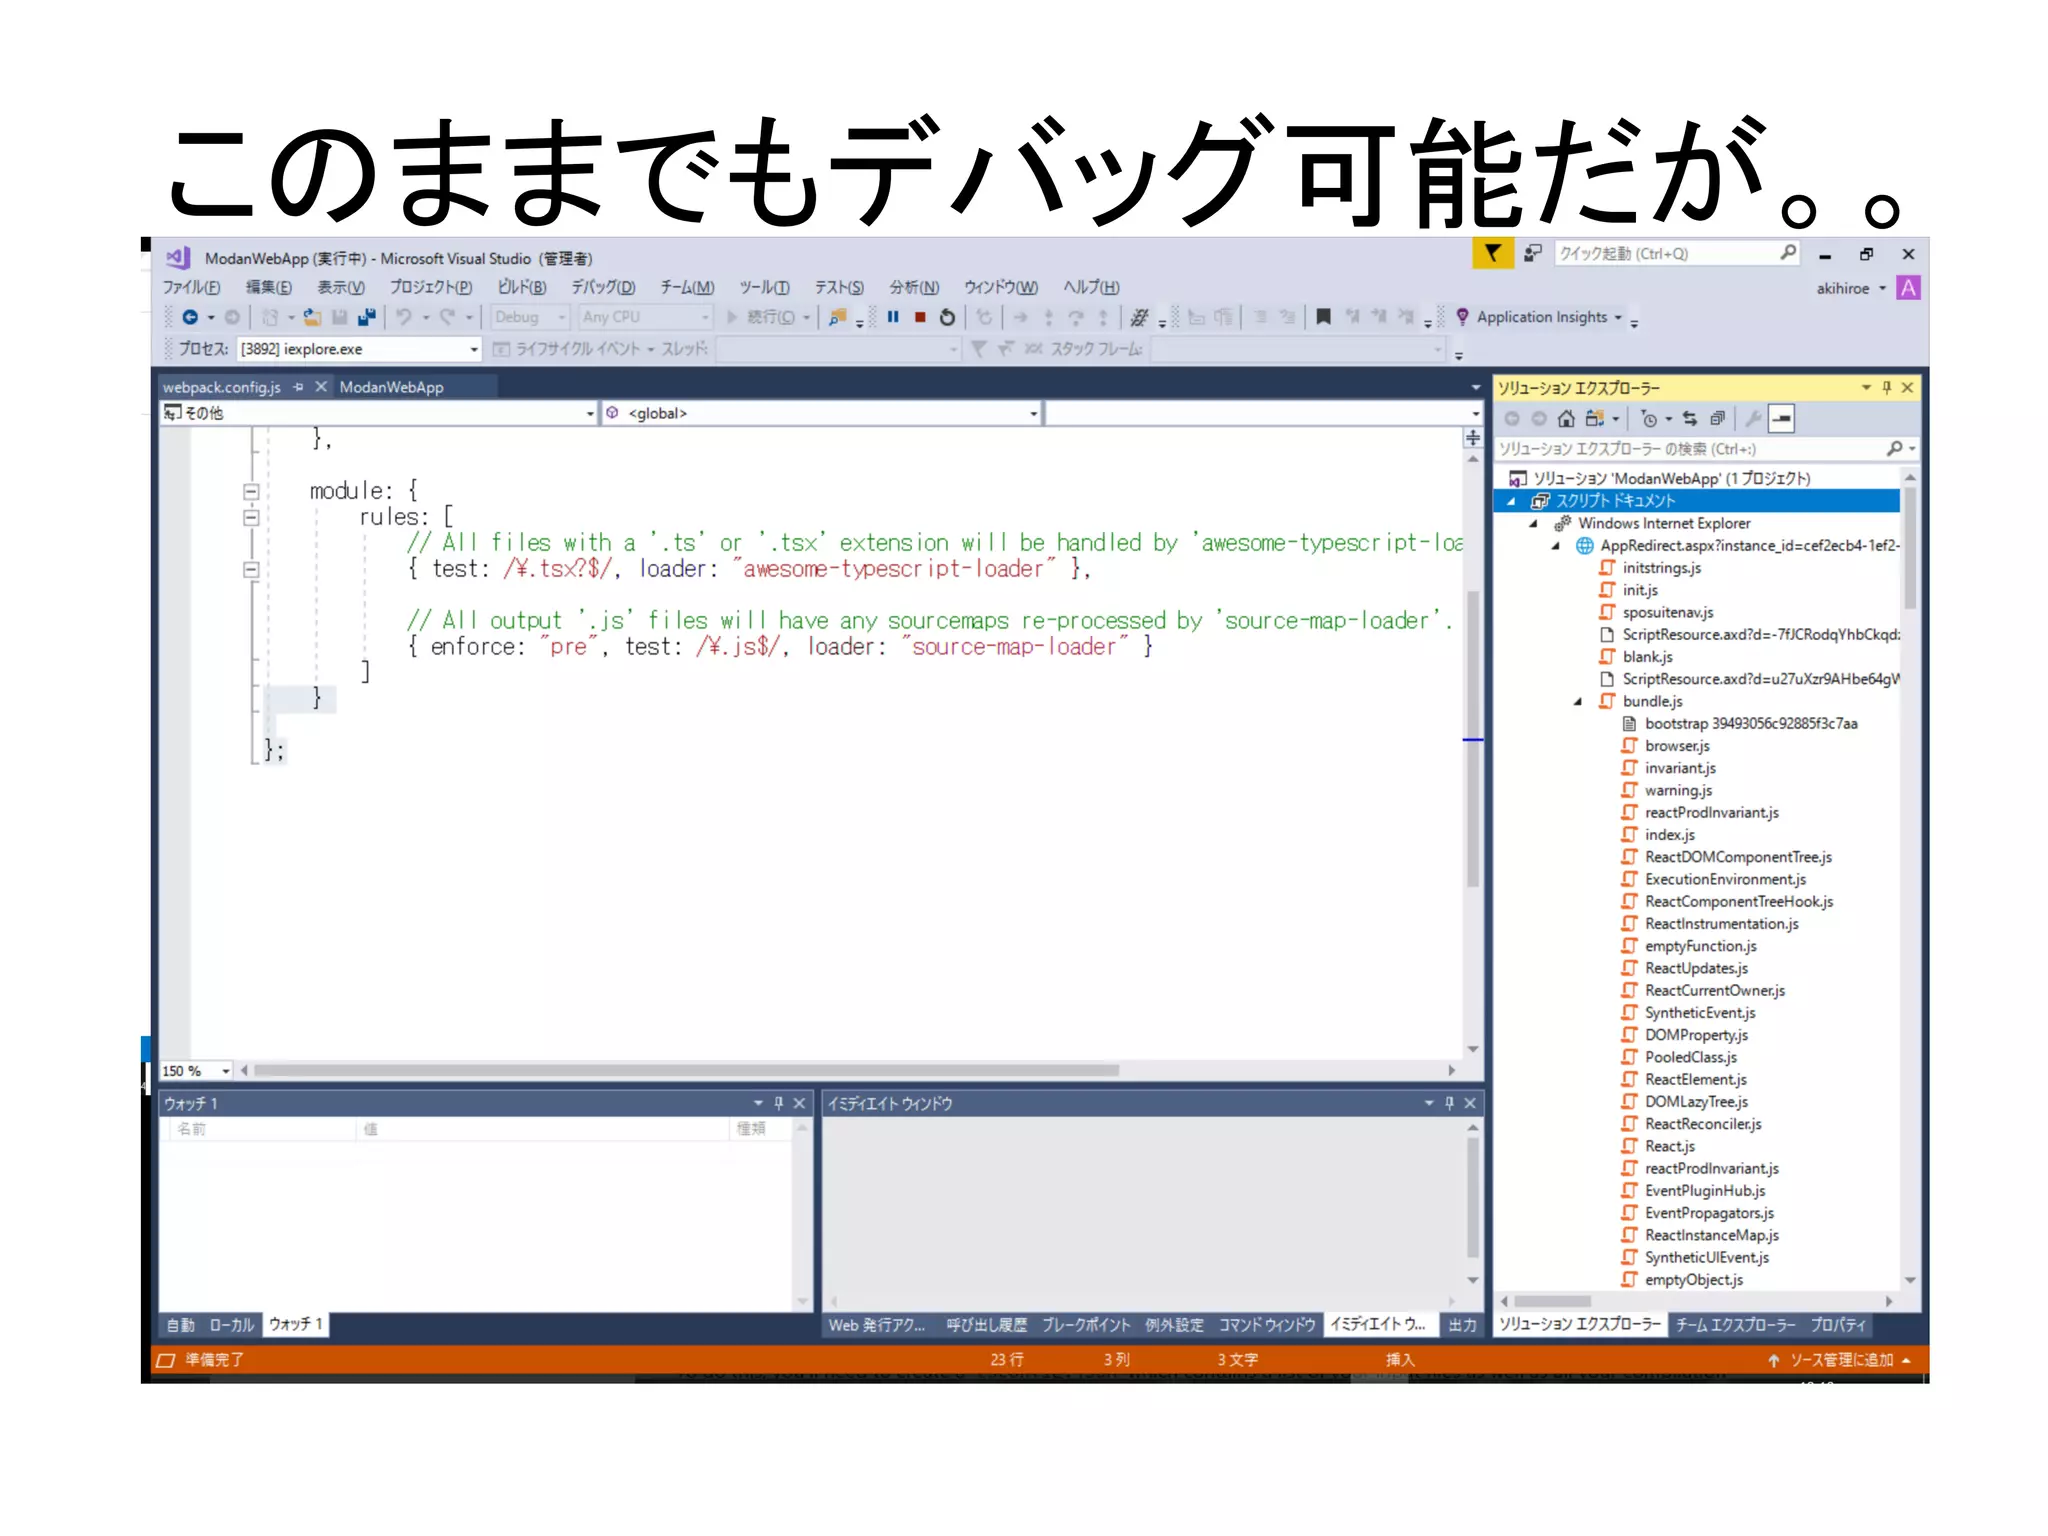Screen dimensions: 2048x1536
Task: Pin the Solution Explorer panel
Action: [1887, 388]
